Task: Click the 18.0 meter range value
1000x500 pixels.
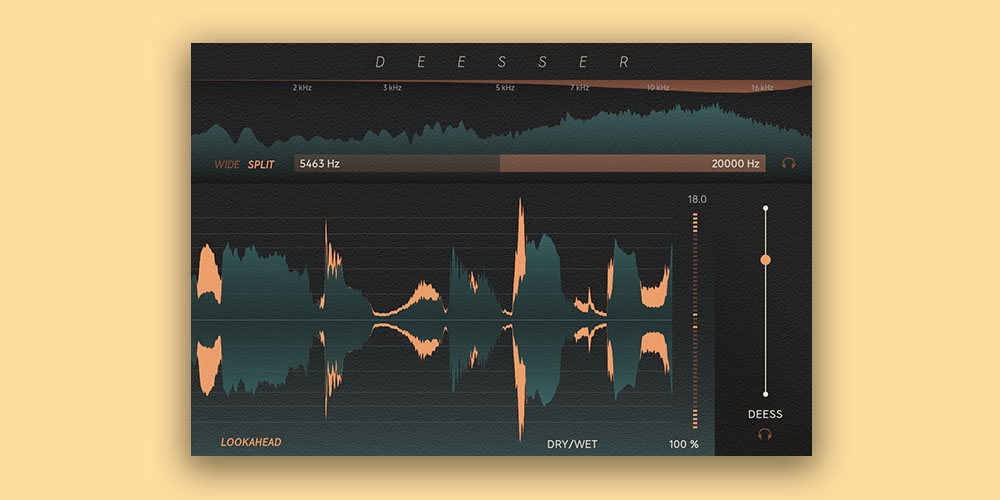Action: tap(697, 199)
